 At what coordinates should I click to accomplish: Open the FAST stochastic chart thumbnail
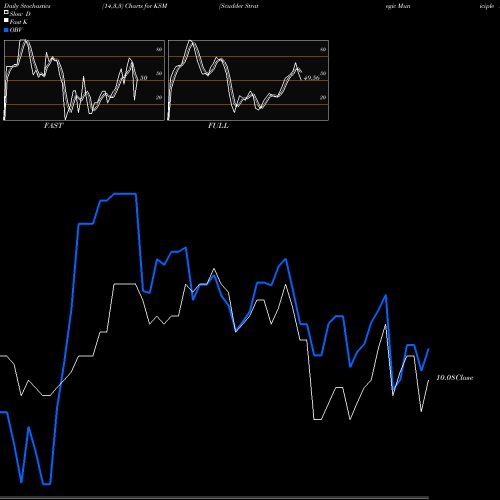(x=84, y=80)
